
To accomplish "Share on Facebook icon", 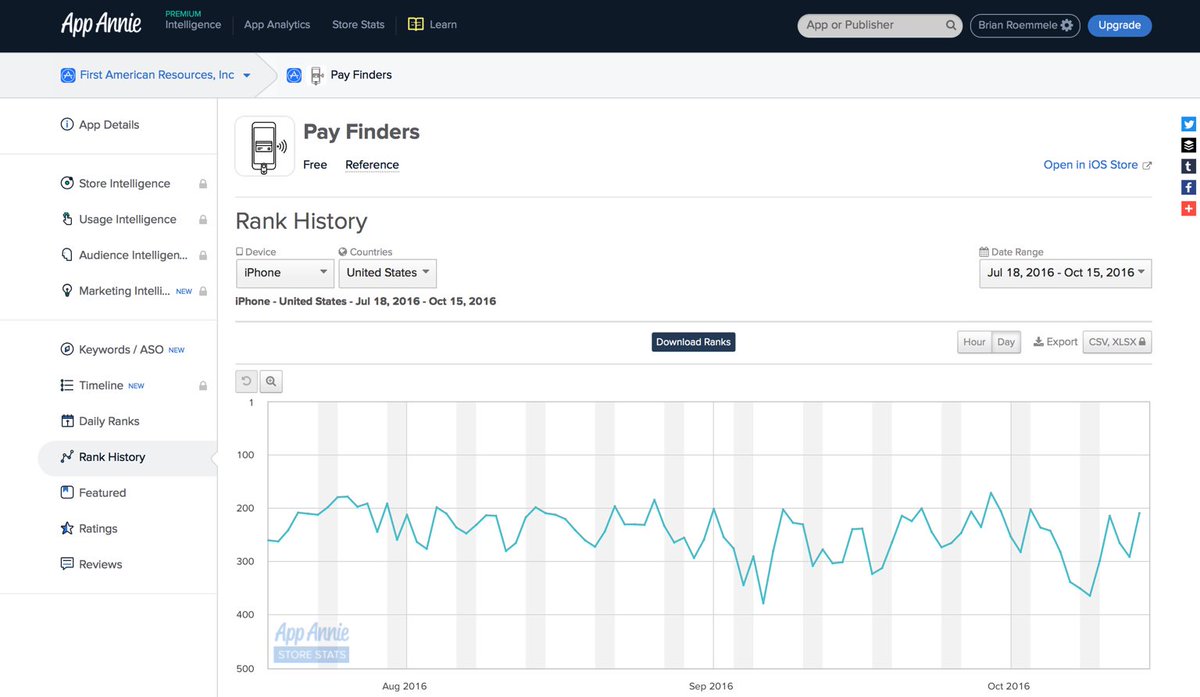I will click(1189, 187).
